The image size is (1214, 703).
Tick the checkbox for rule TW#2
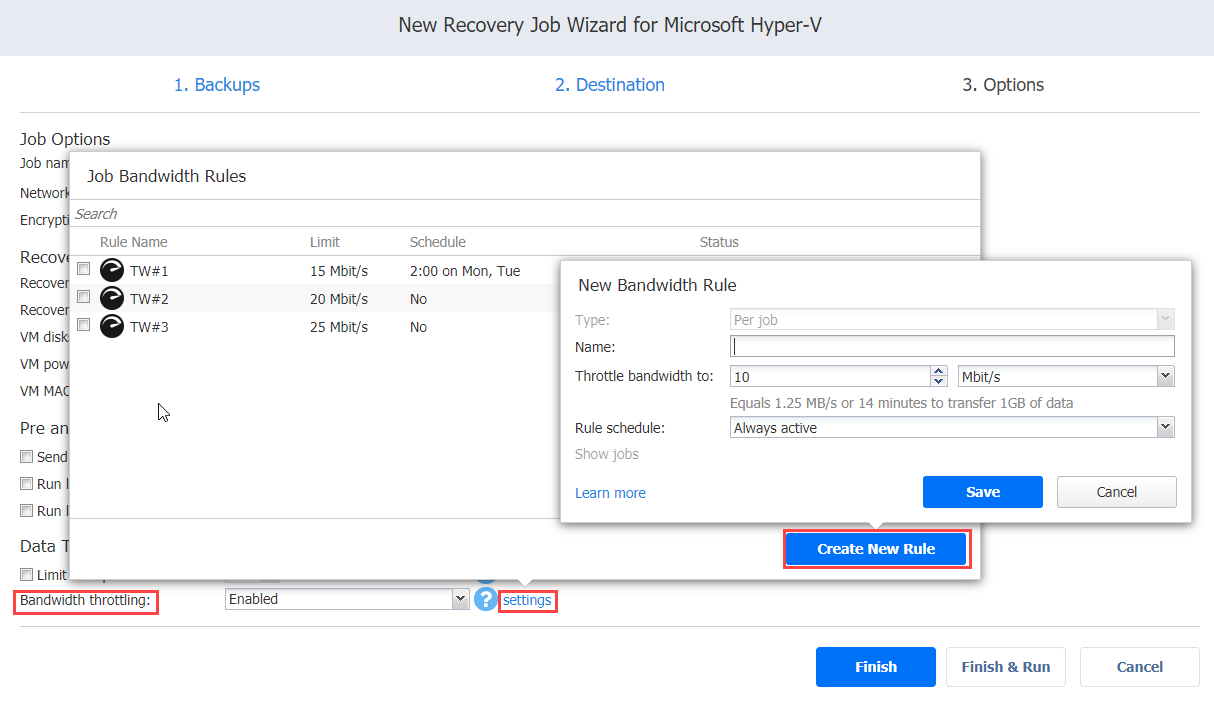pyautogui.click(x=84, y=297)
